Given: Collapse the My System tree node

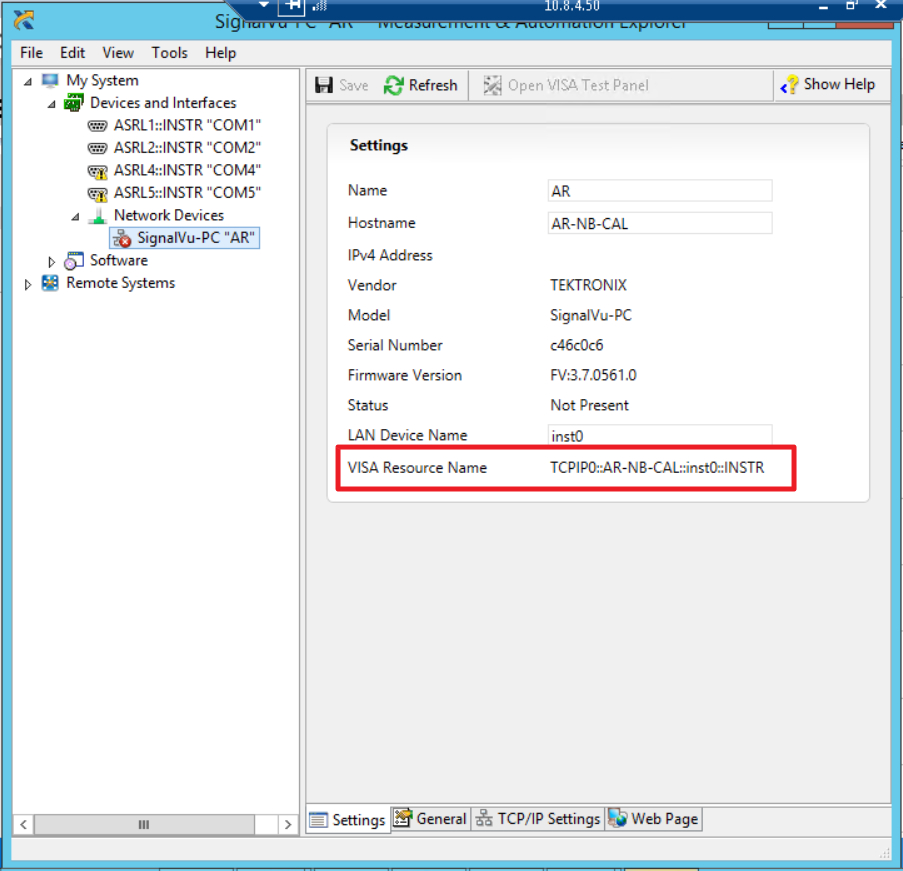Looking at the screenshot, I should [x=28, y=82].
